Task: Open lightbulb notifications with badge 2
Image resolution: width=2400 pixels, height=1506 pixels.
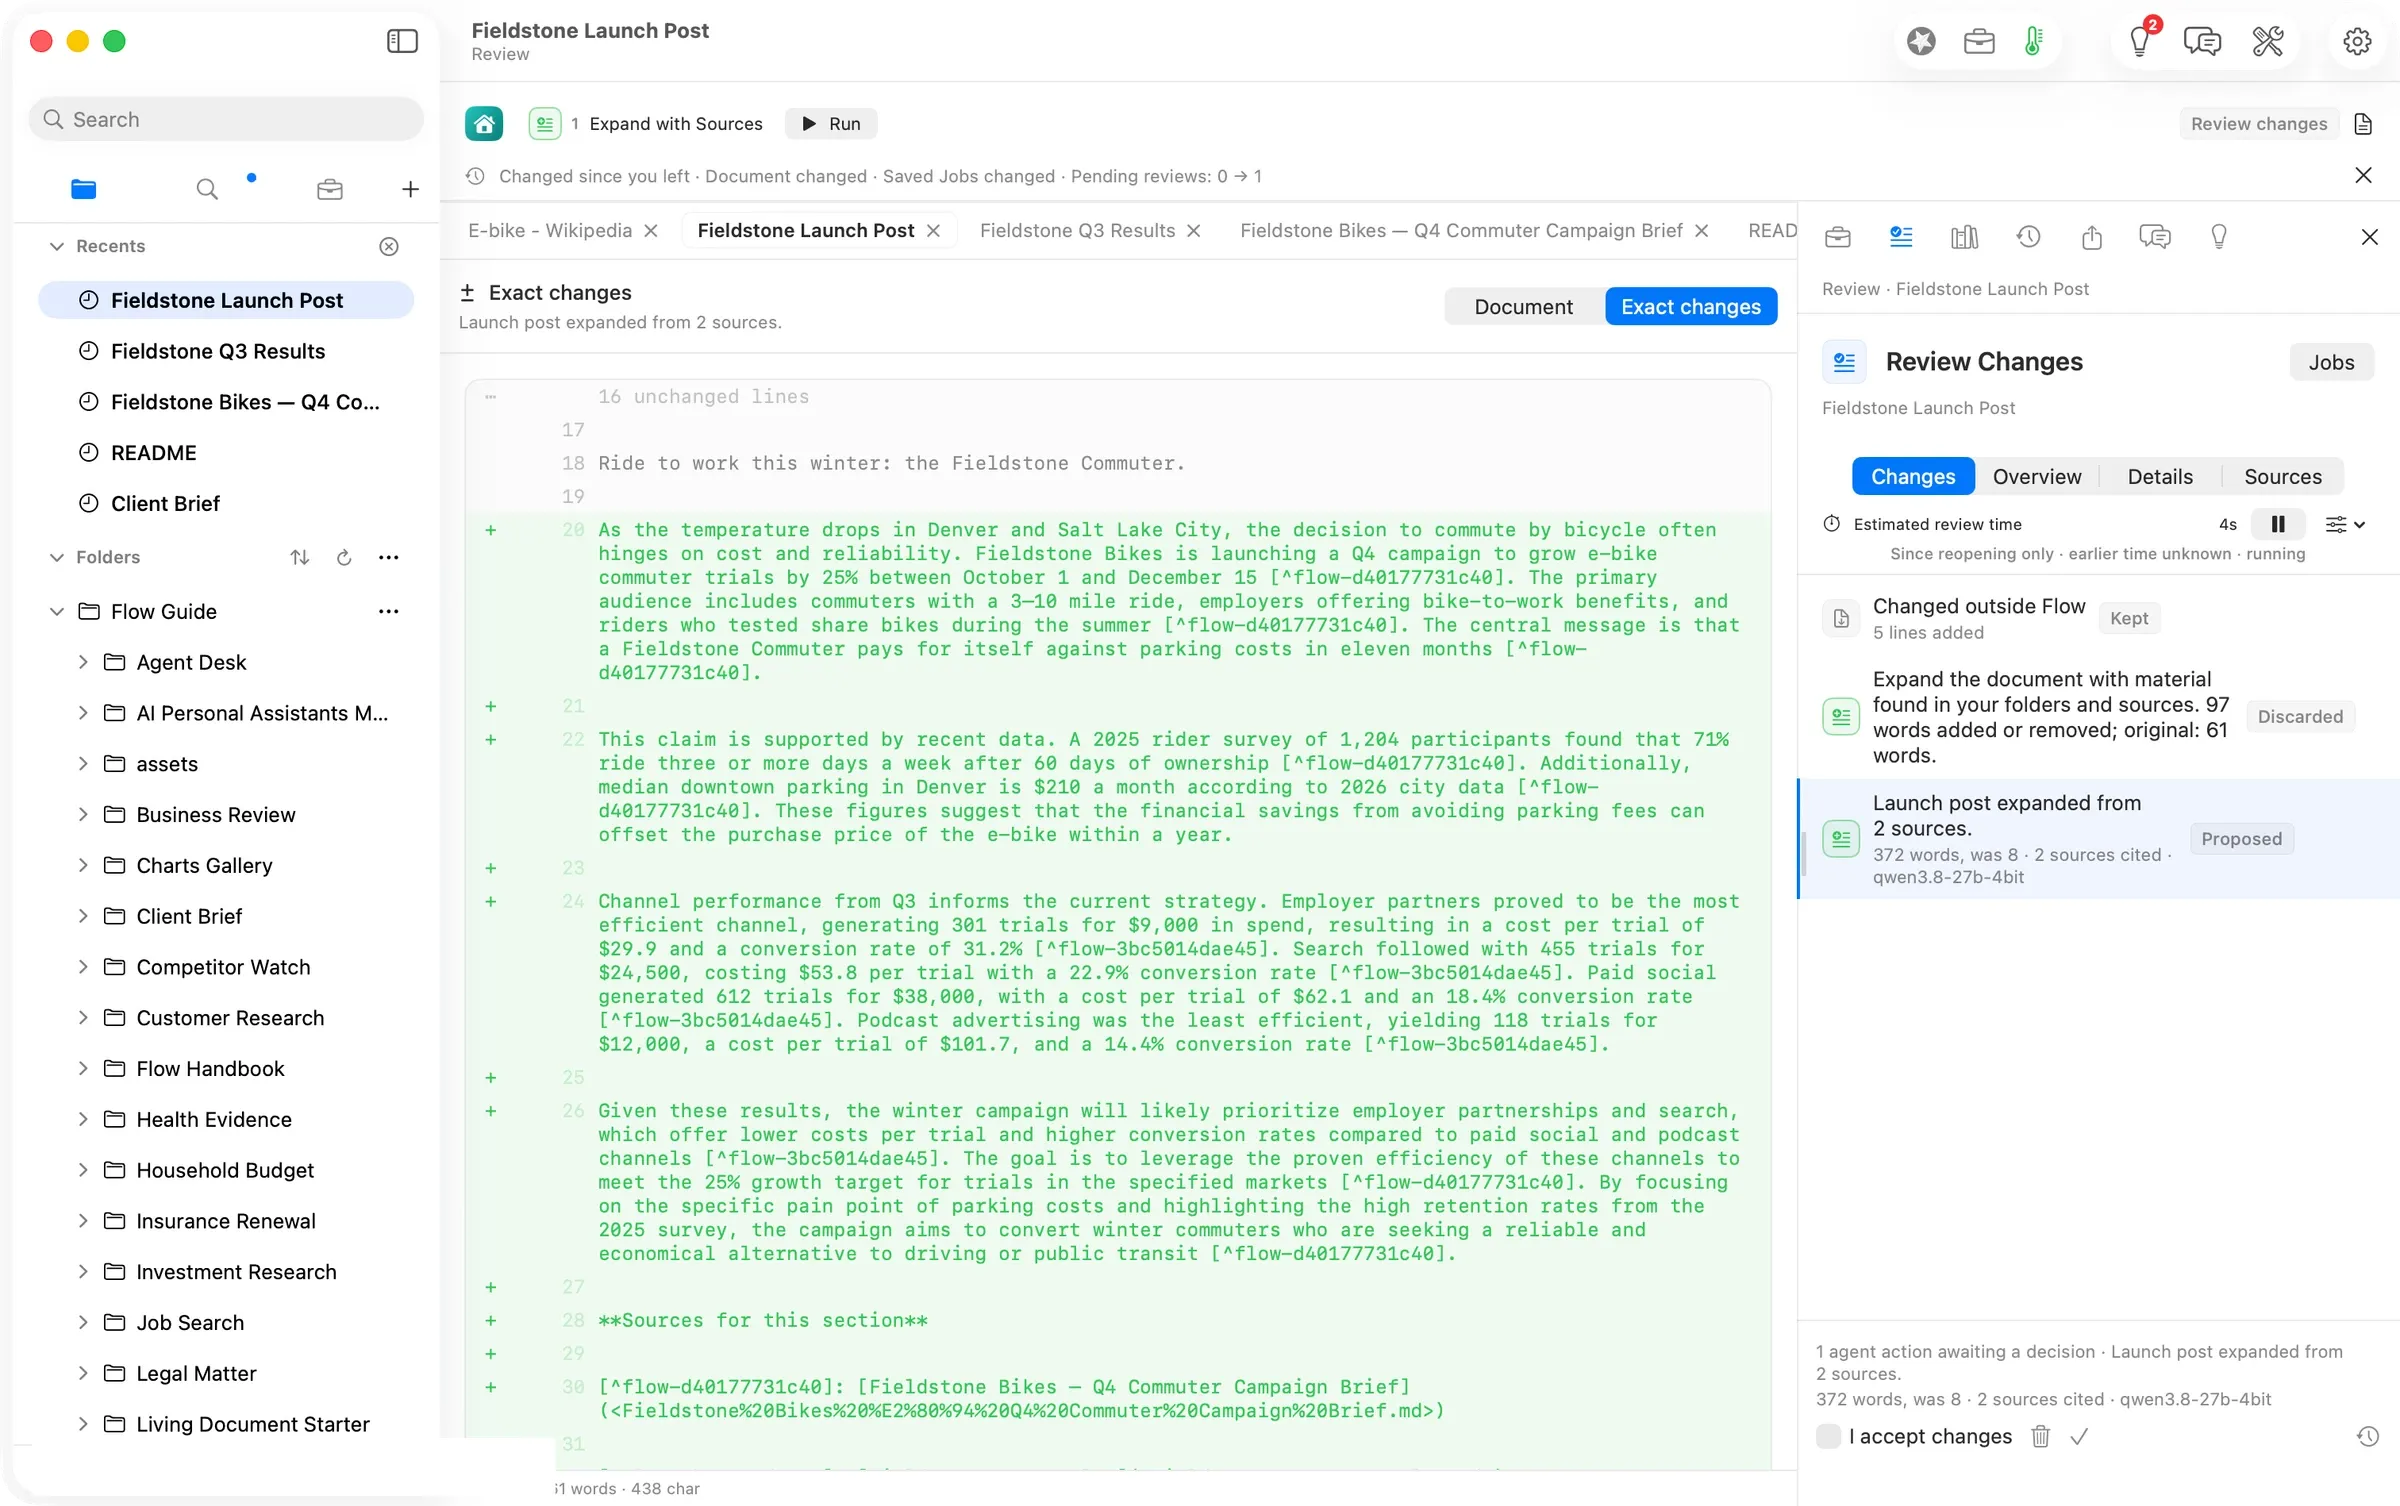Action: (2140, 41)
